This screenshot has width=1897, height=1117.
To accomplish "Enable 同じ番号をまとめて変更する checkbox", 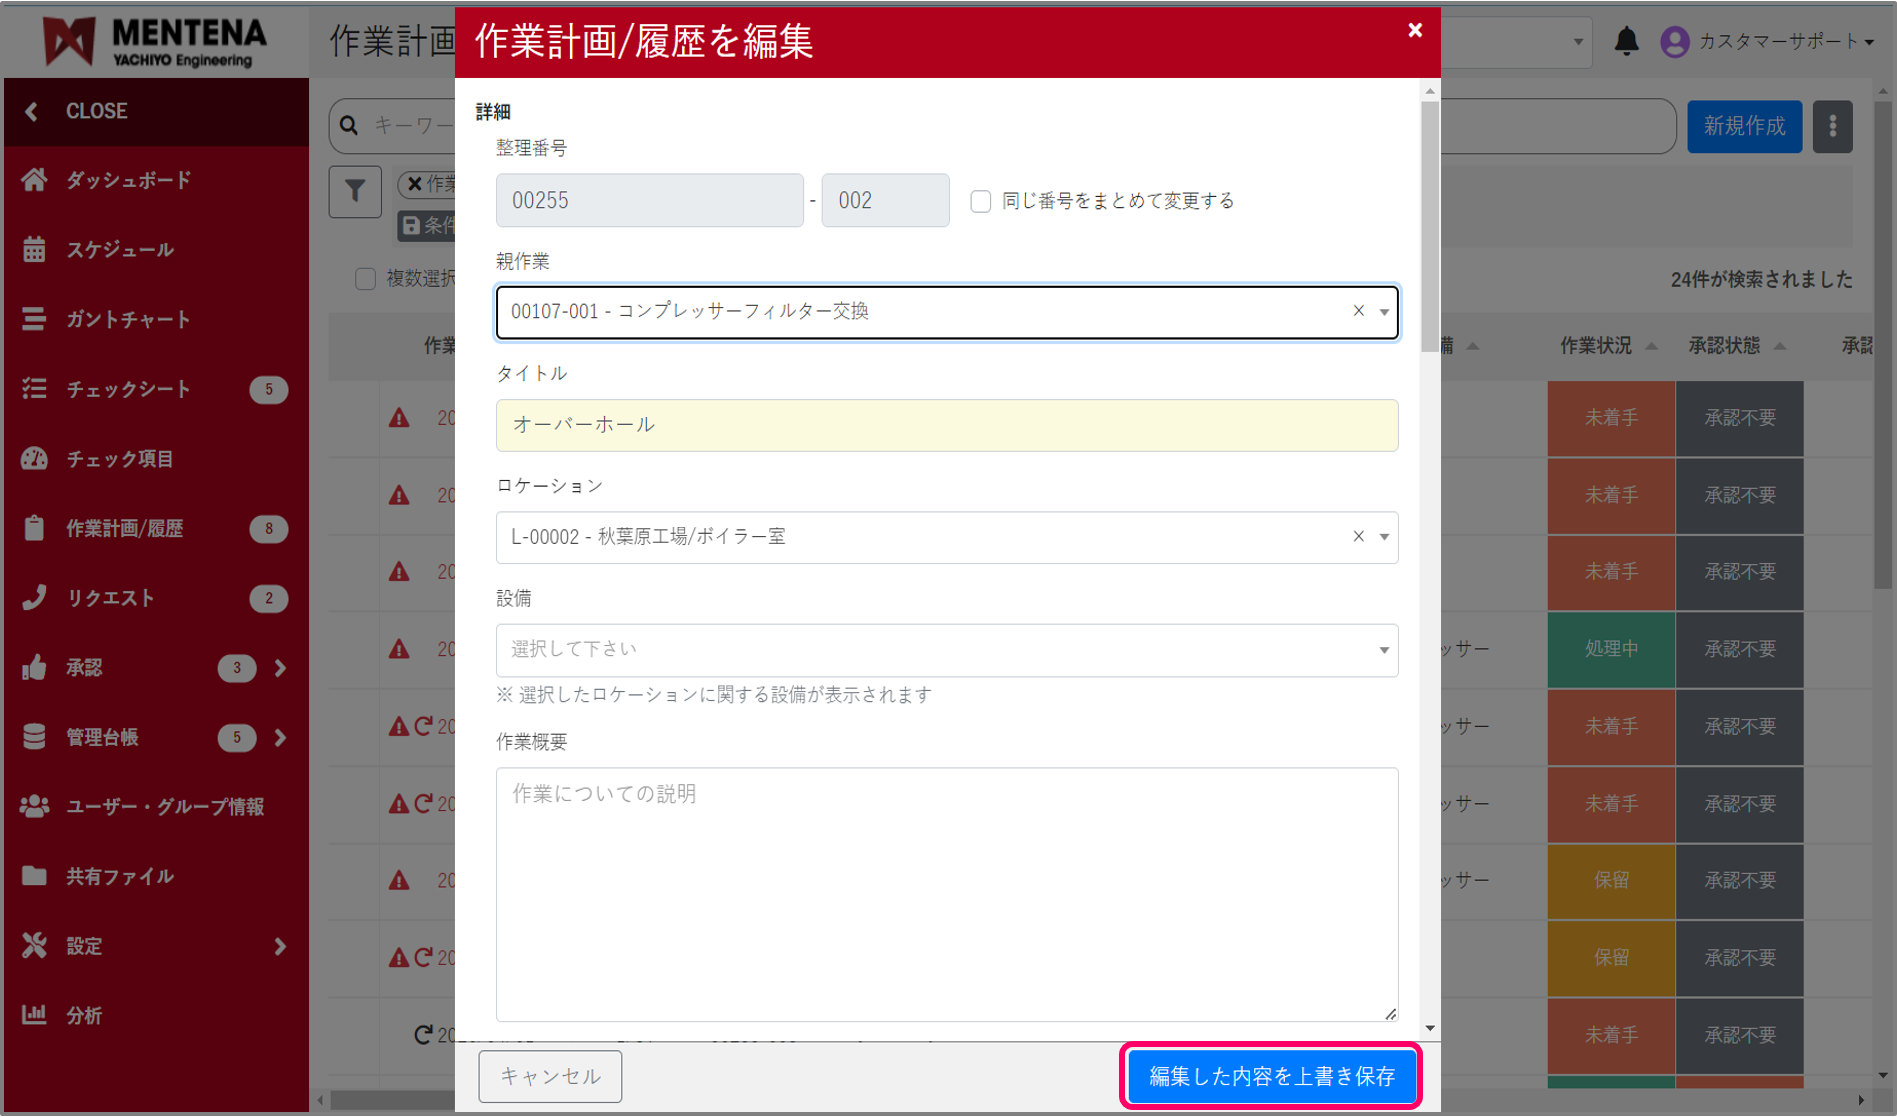I will tap(980, 201).
